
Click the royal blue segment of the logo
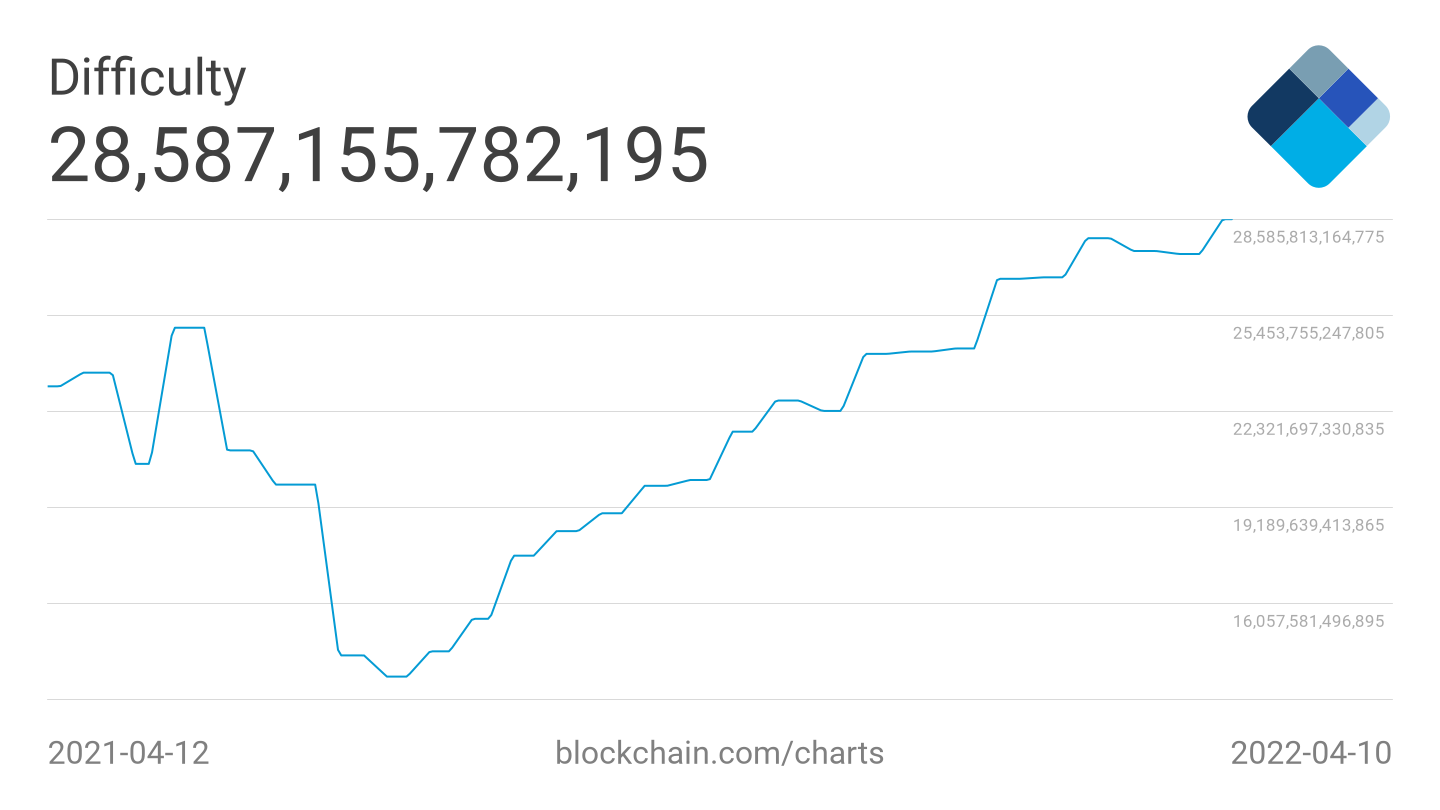[1348, 98]
